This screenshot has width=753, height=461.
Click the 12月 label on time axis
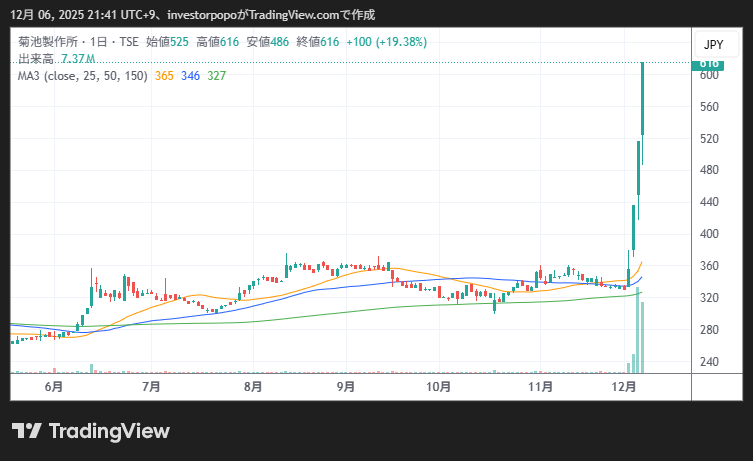click(624, 386)
